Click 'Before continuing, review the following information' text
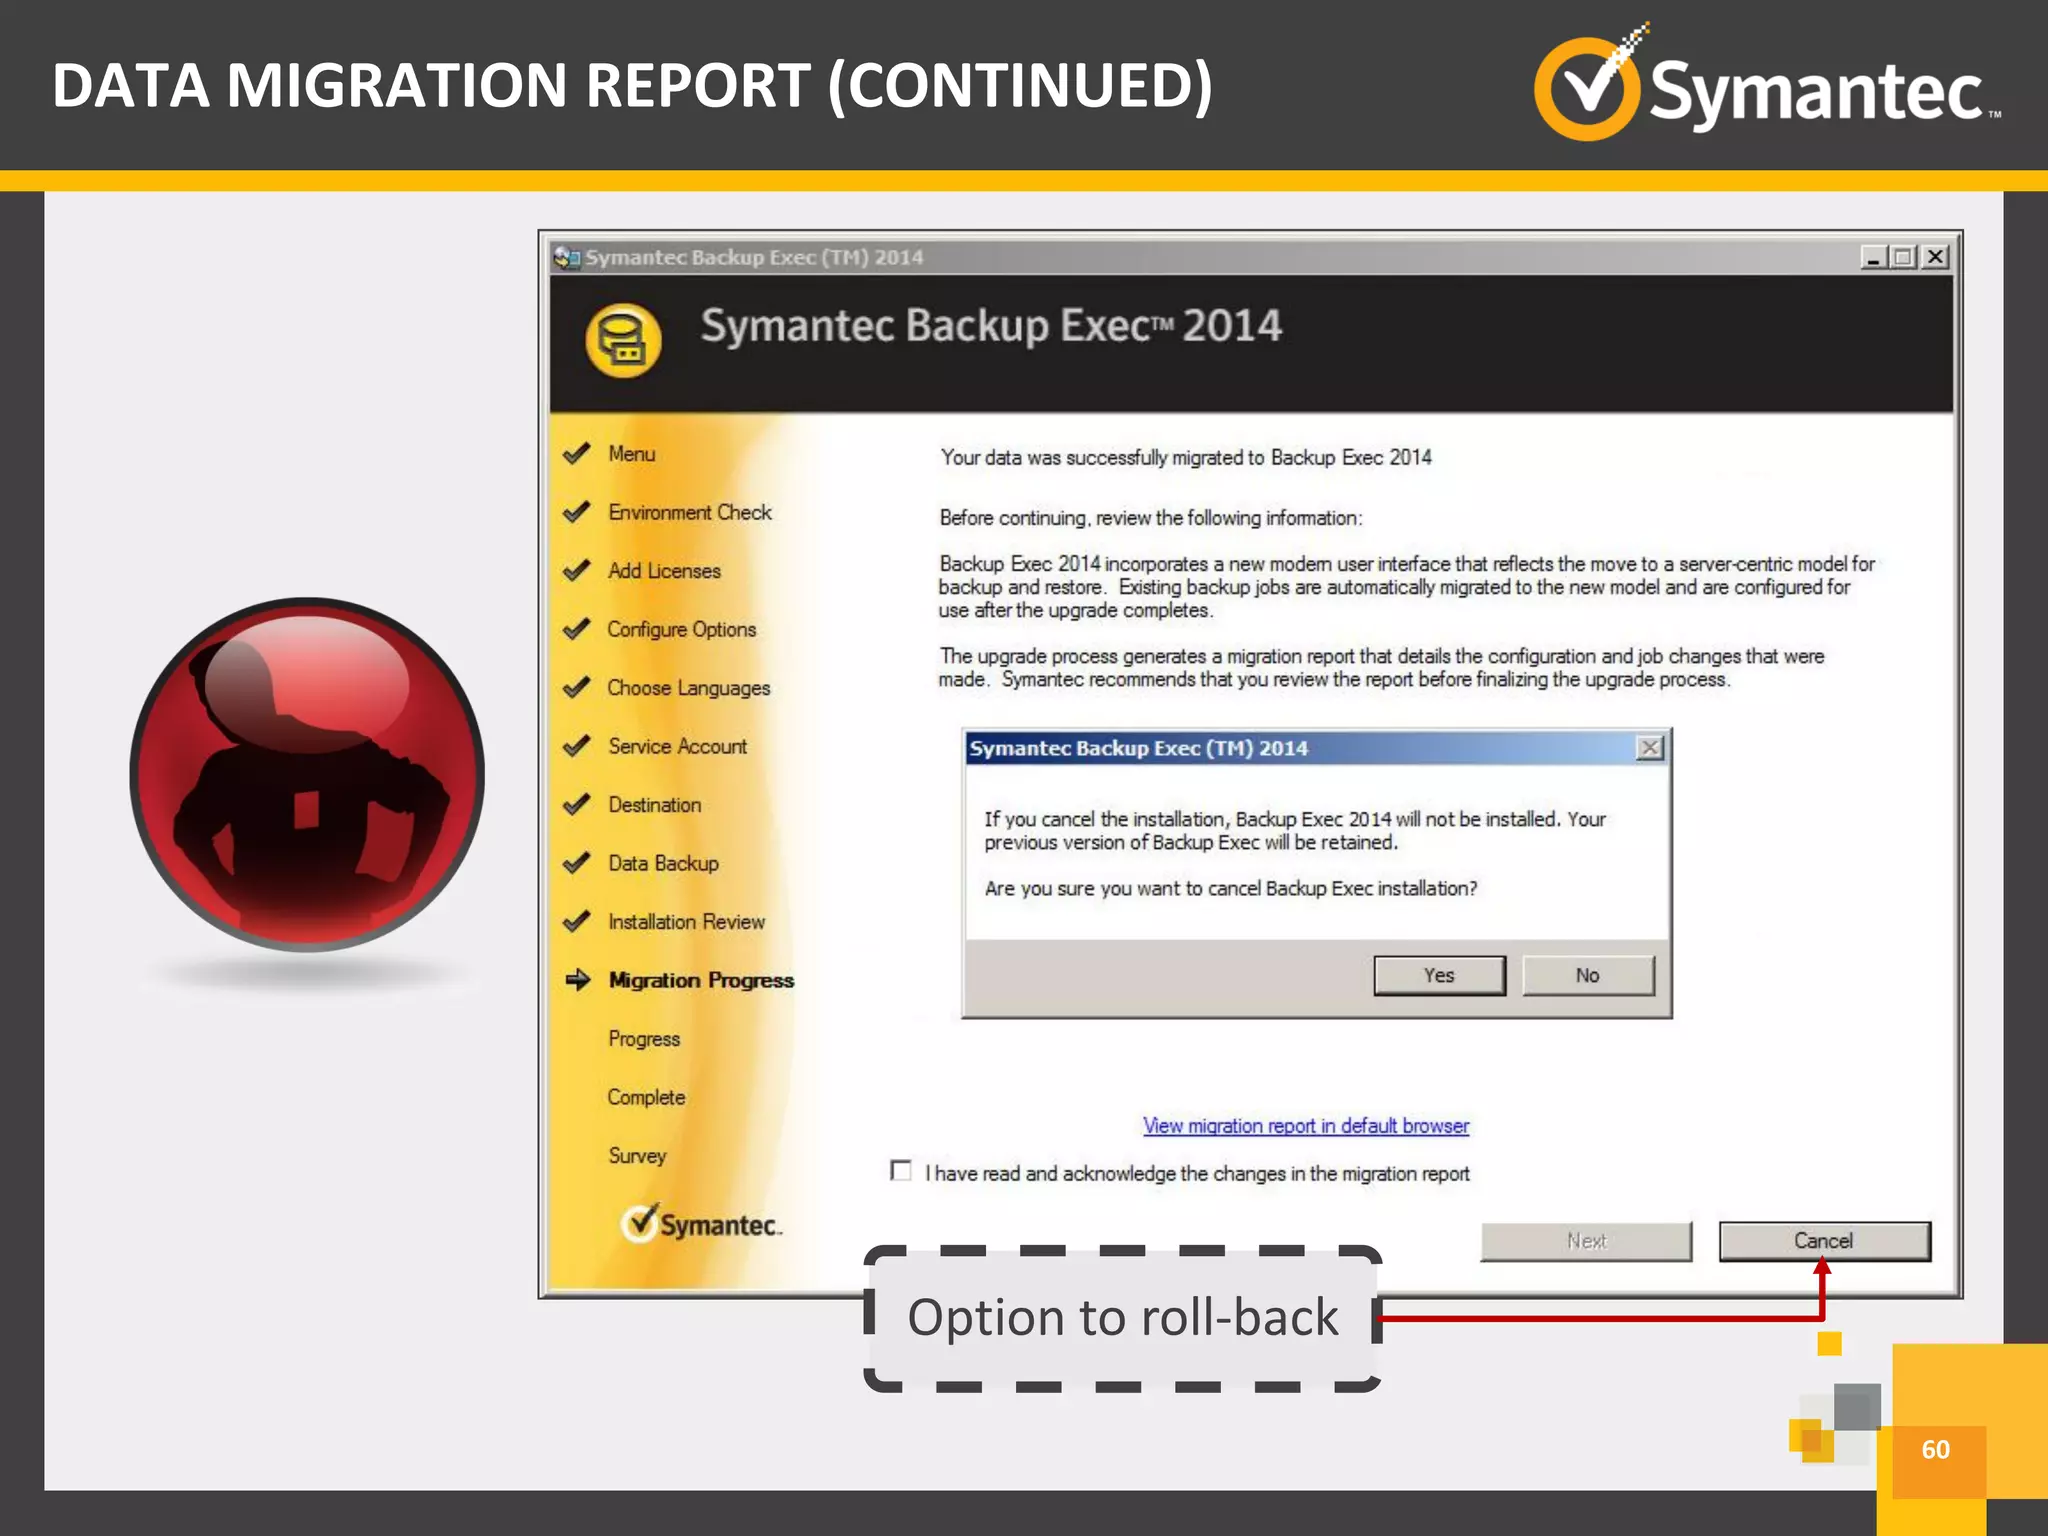The width and height of the screenshot is (2048, 1536). tap(1151, 518)
